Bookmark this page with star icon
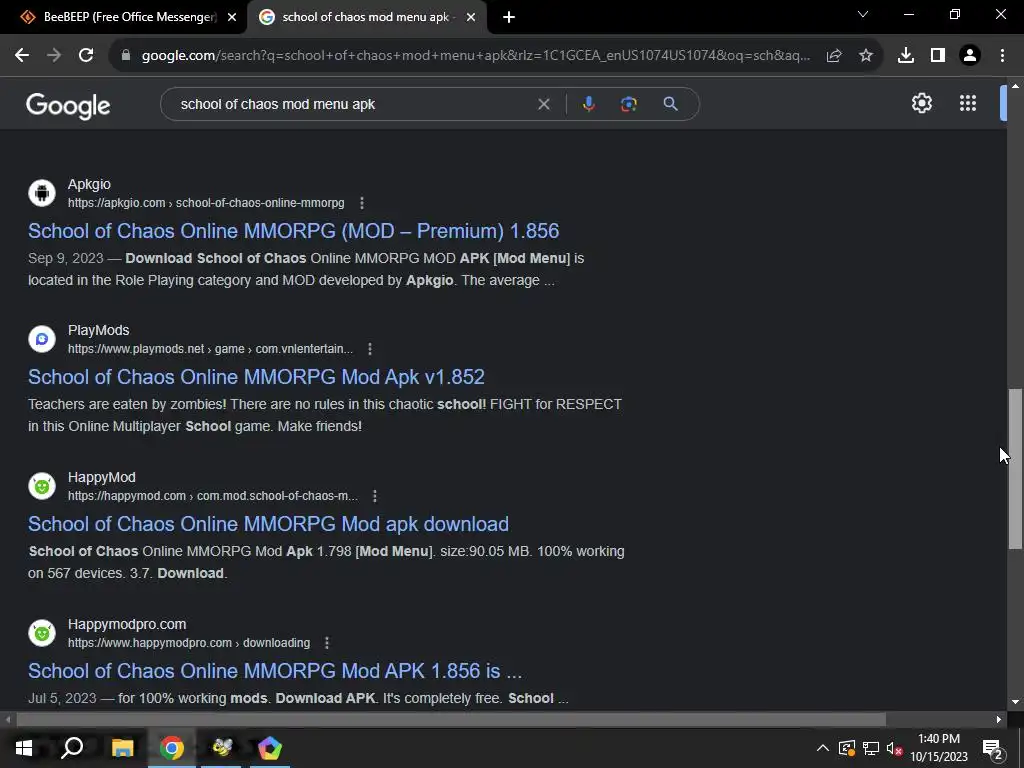Screen dimensions: 1024x768 (866, 56)
